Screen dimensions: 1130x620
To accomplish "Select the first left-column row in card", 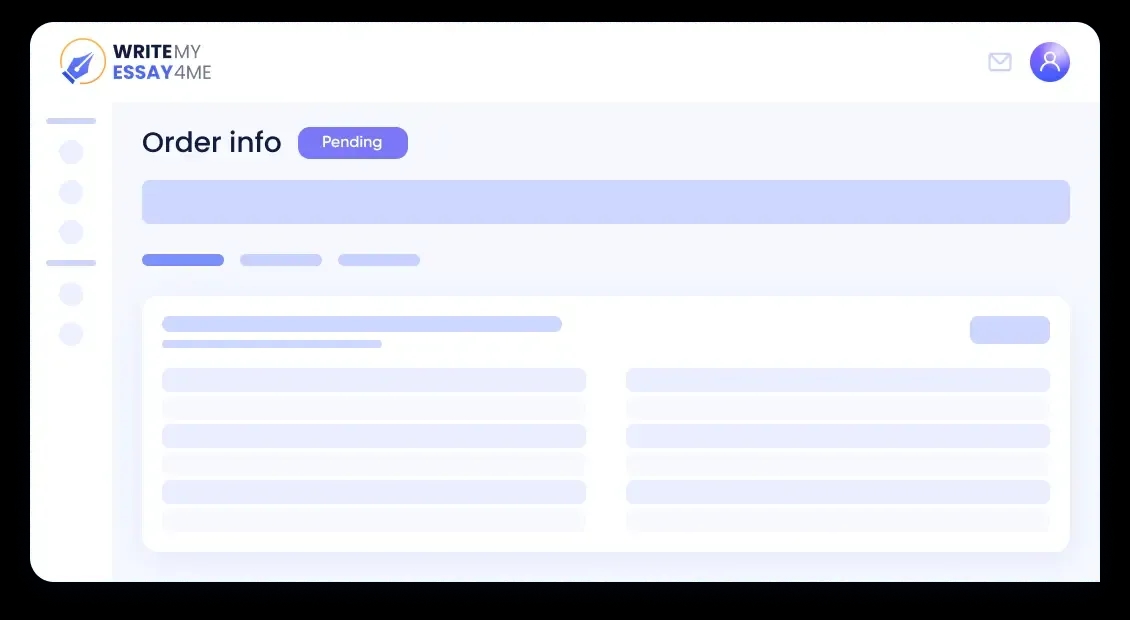I will tap(374, 380).
